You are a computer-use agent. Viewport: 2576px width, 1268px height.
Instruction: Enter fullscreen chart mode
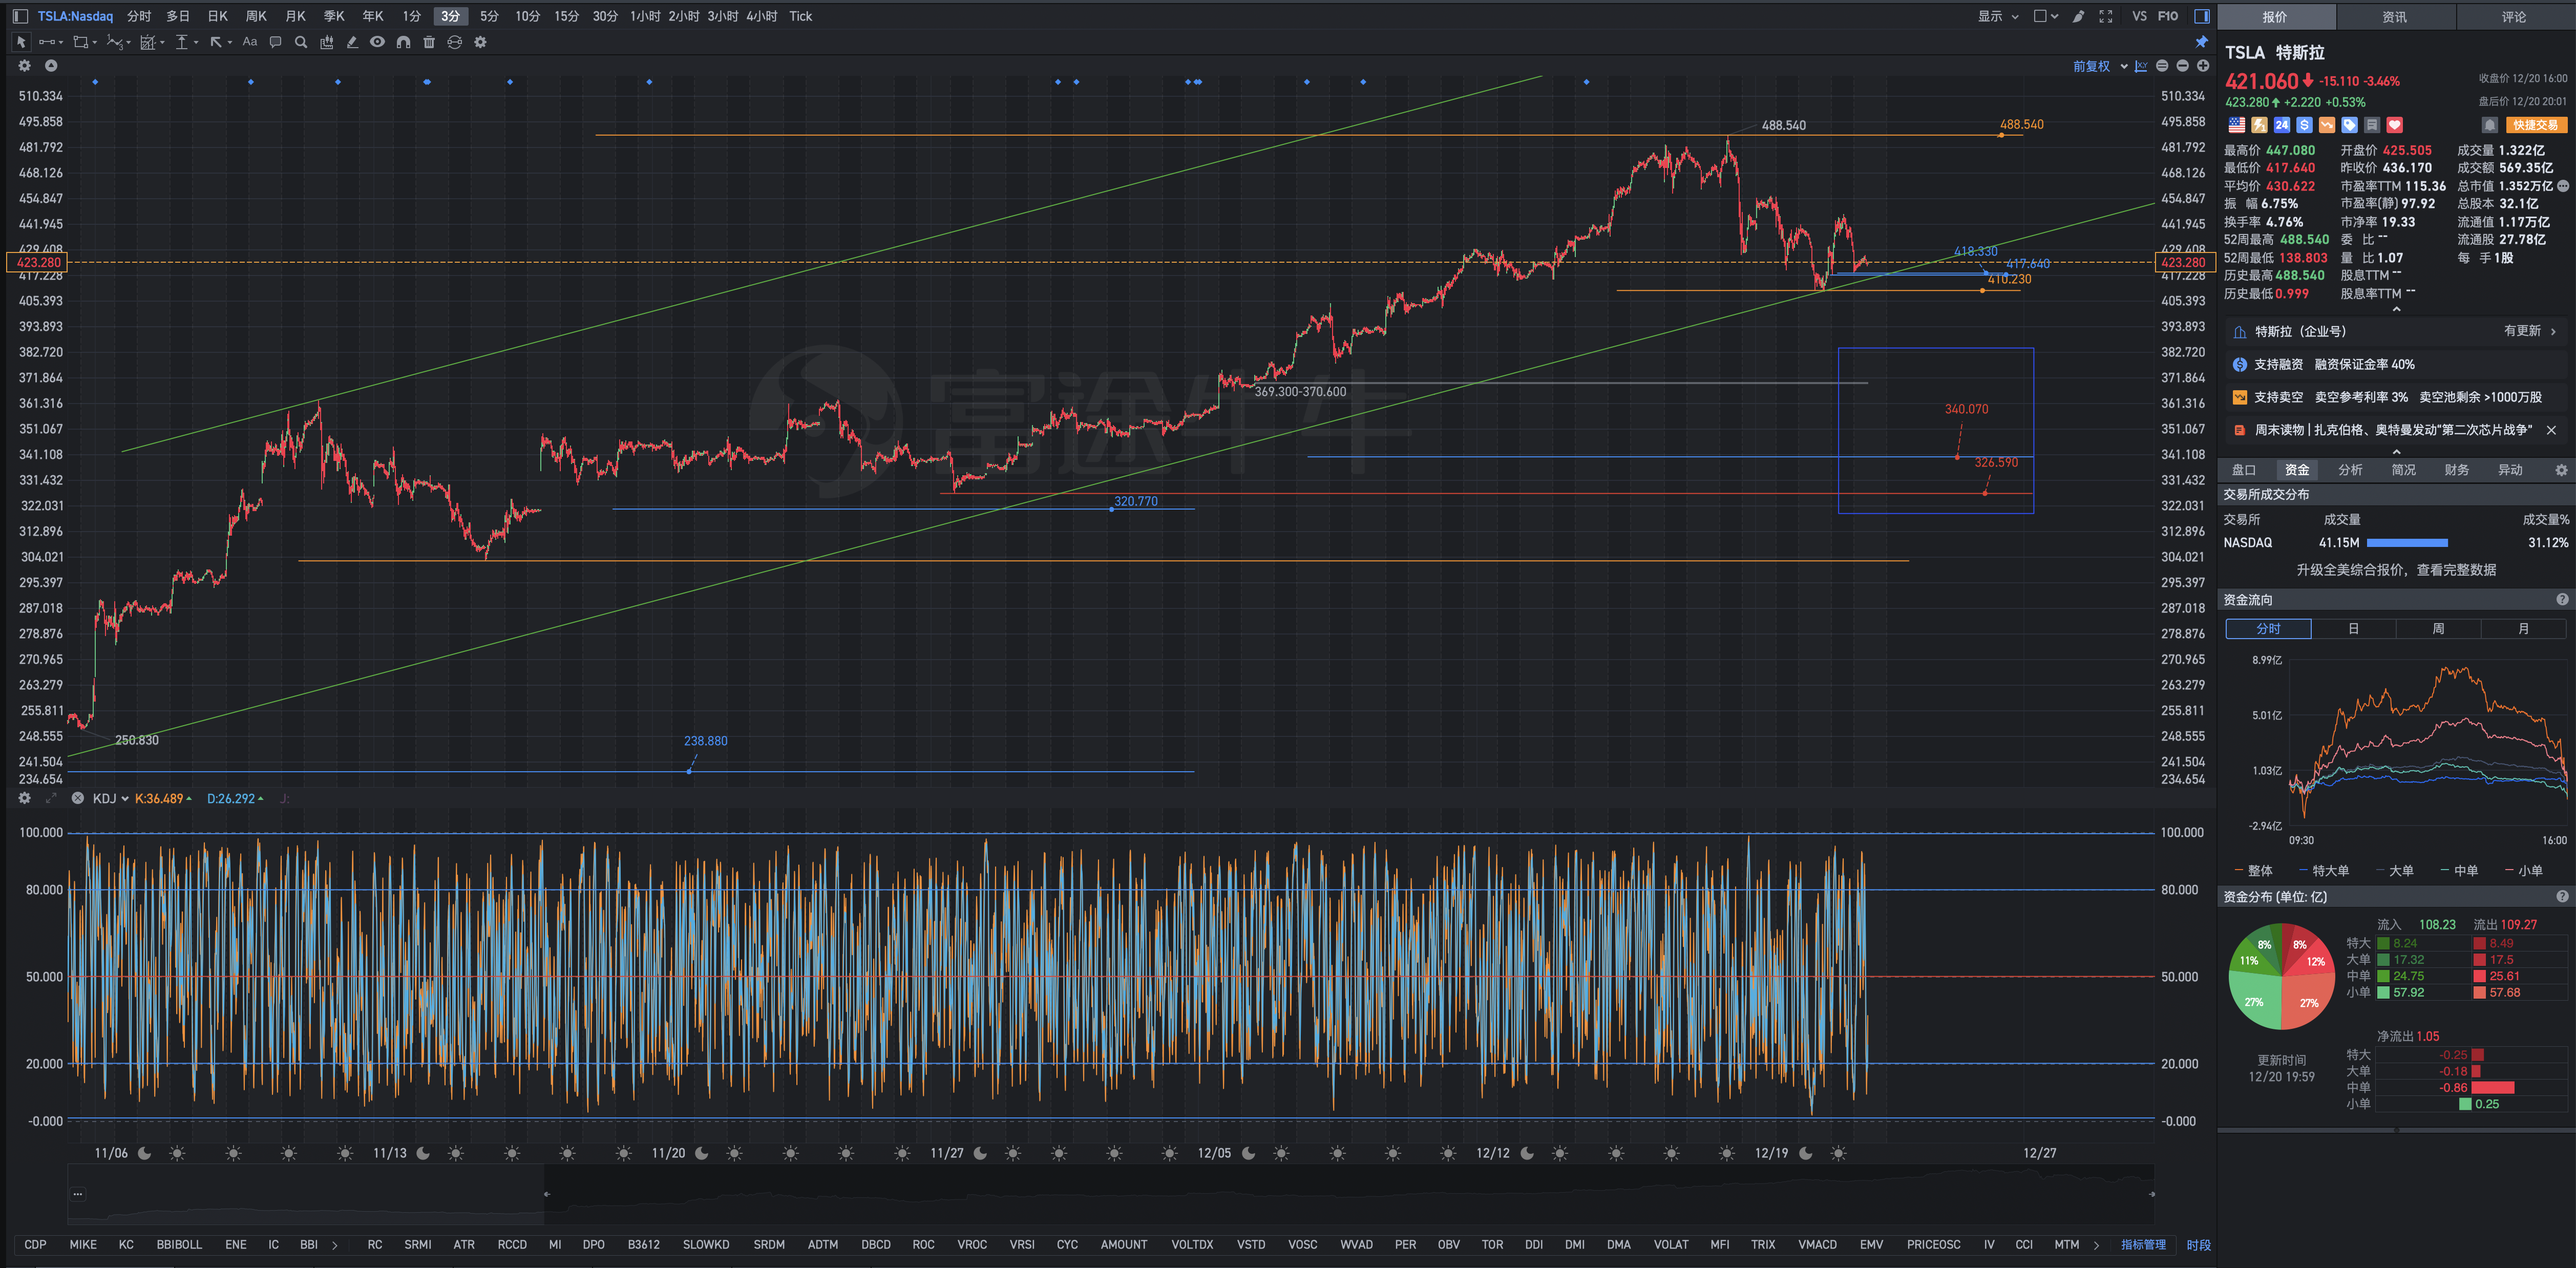click(x=2106, y=16)
